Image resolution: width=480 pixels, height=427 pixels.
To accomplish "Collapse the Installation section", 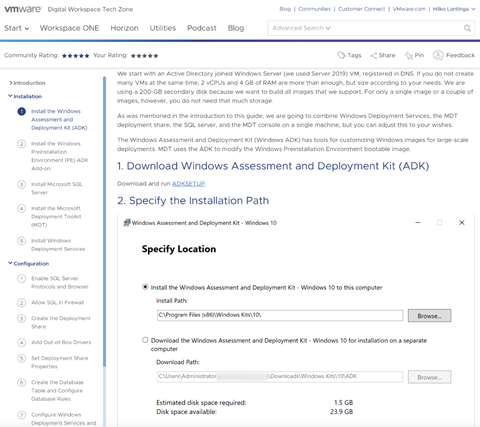I will 25,96.
